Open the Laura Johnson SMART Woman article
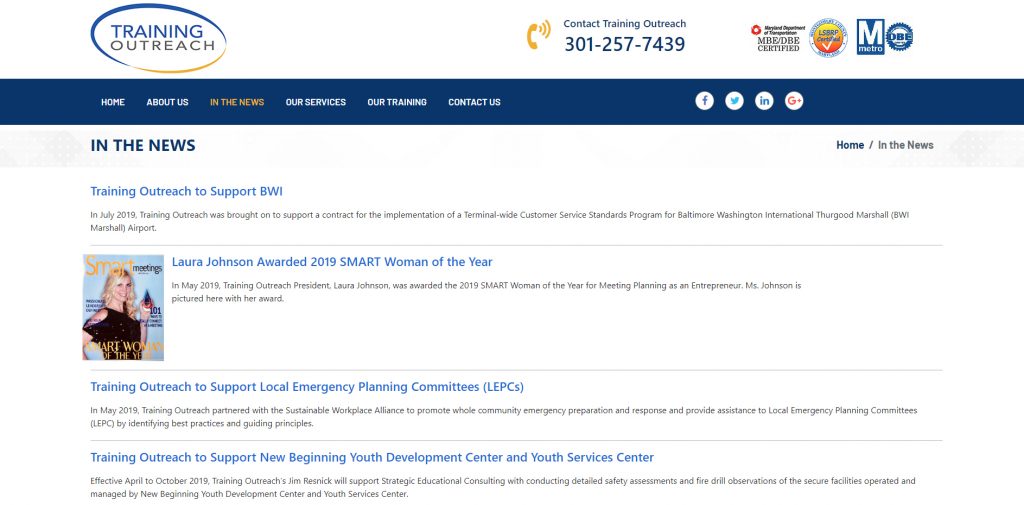Image resolution: width=1024 pixels, height=505 pixels. pos(332,262)
